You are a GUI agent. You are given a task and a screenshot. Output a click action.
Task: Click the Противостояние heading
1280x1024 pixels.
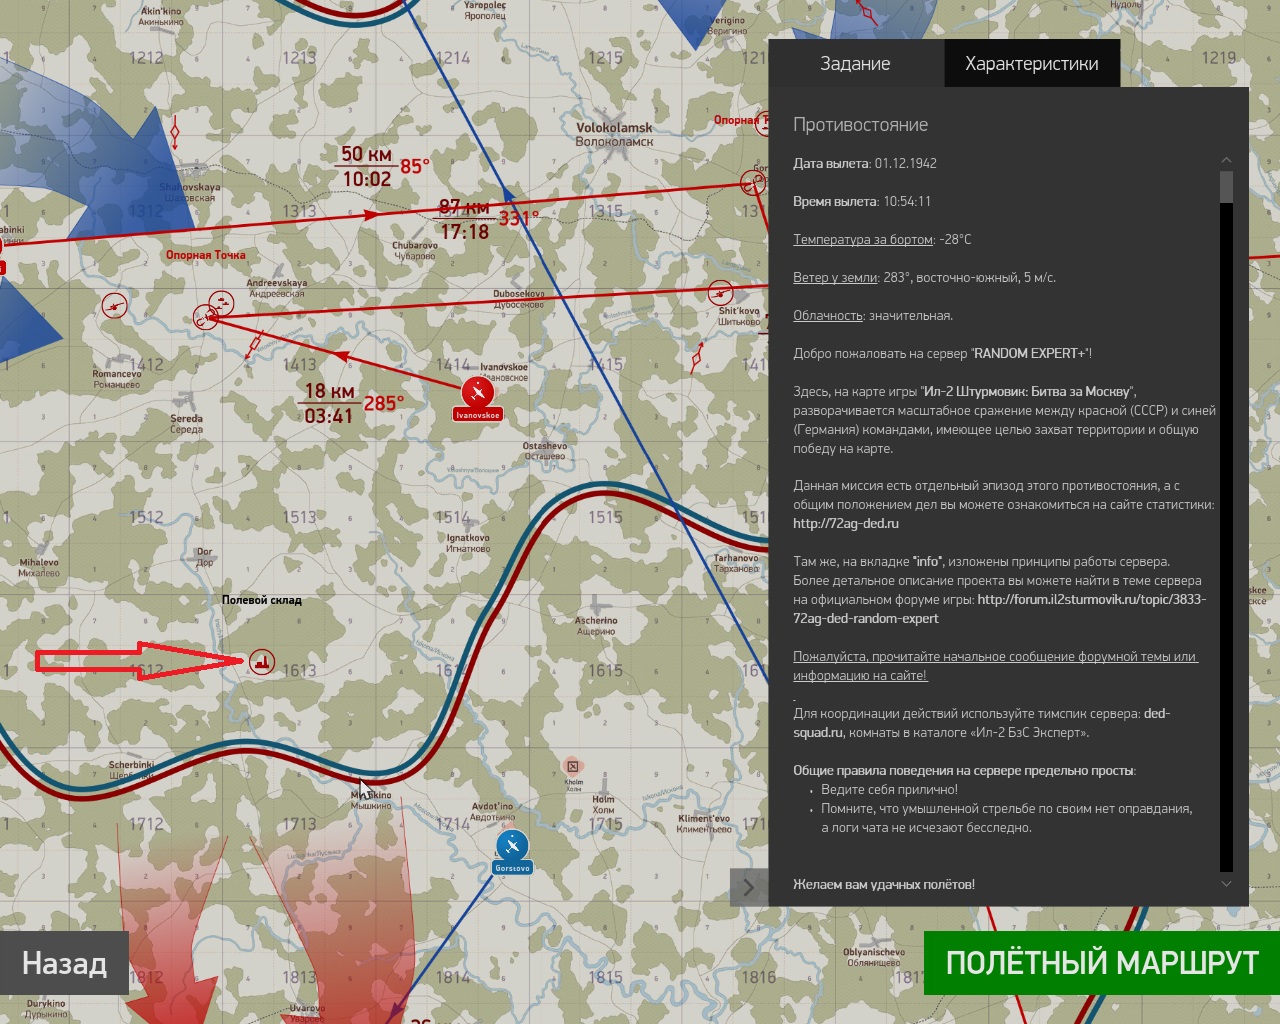861,125
